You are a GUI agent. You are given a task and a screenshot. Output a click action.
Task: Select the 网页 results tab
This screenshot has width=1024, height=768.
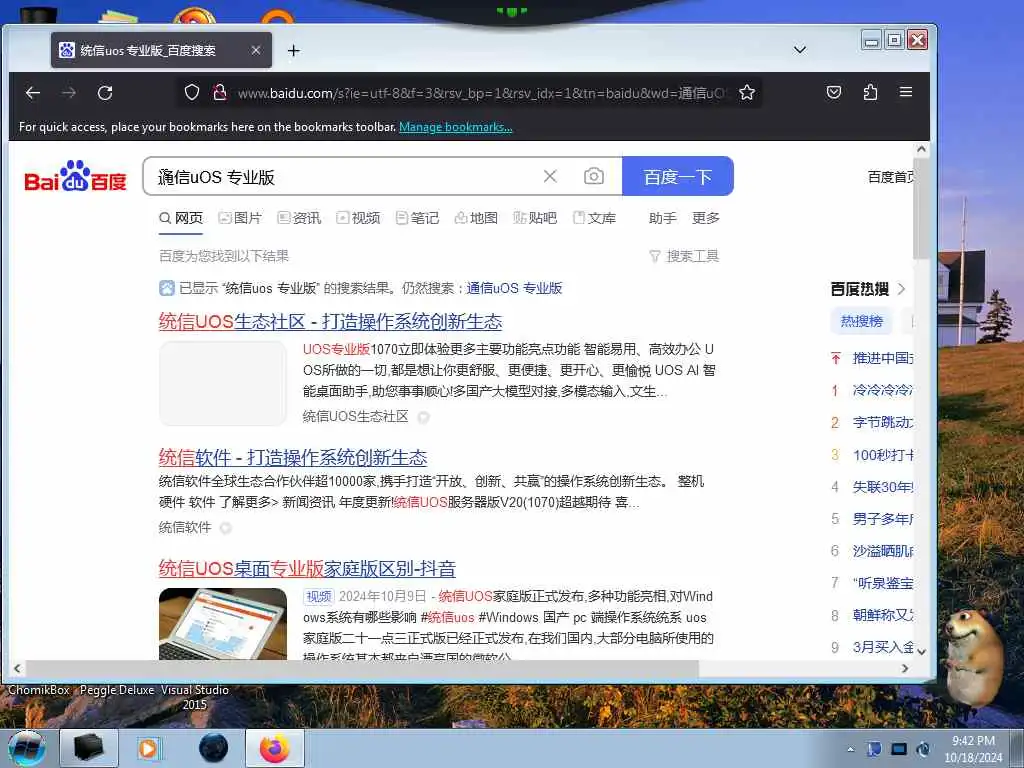pos(181,218)
